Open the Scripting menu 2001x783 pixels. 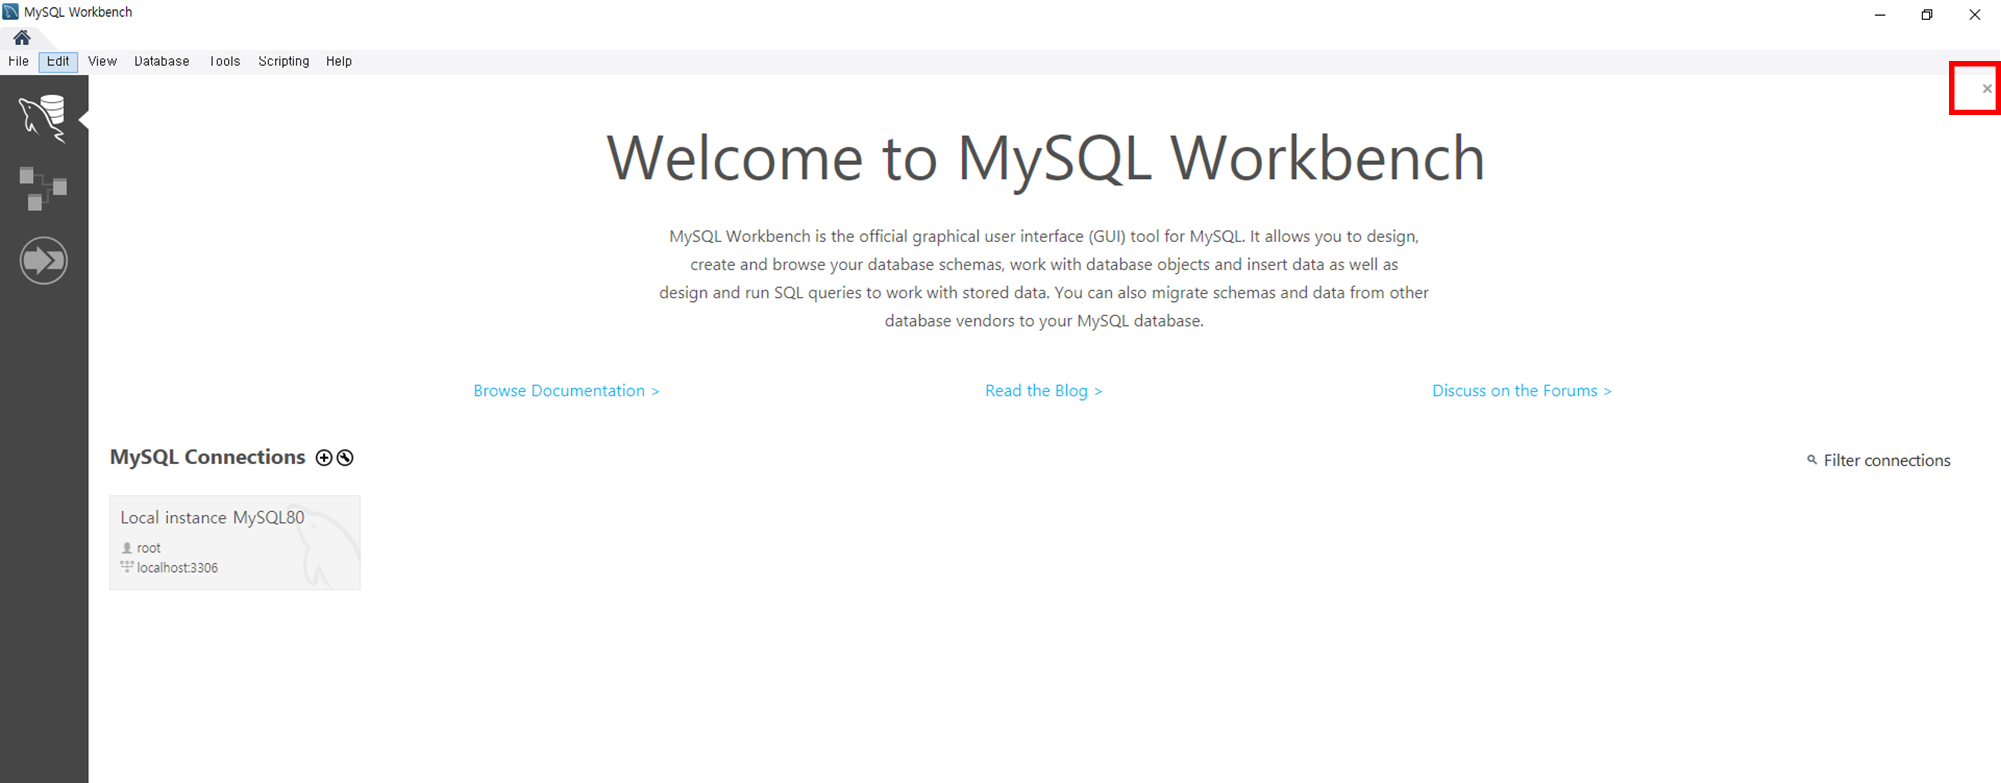coord(283,61)
